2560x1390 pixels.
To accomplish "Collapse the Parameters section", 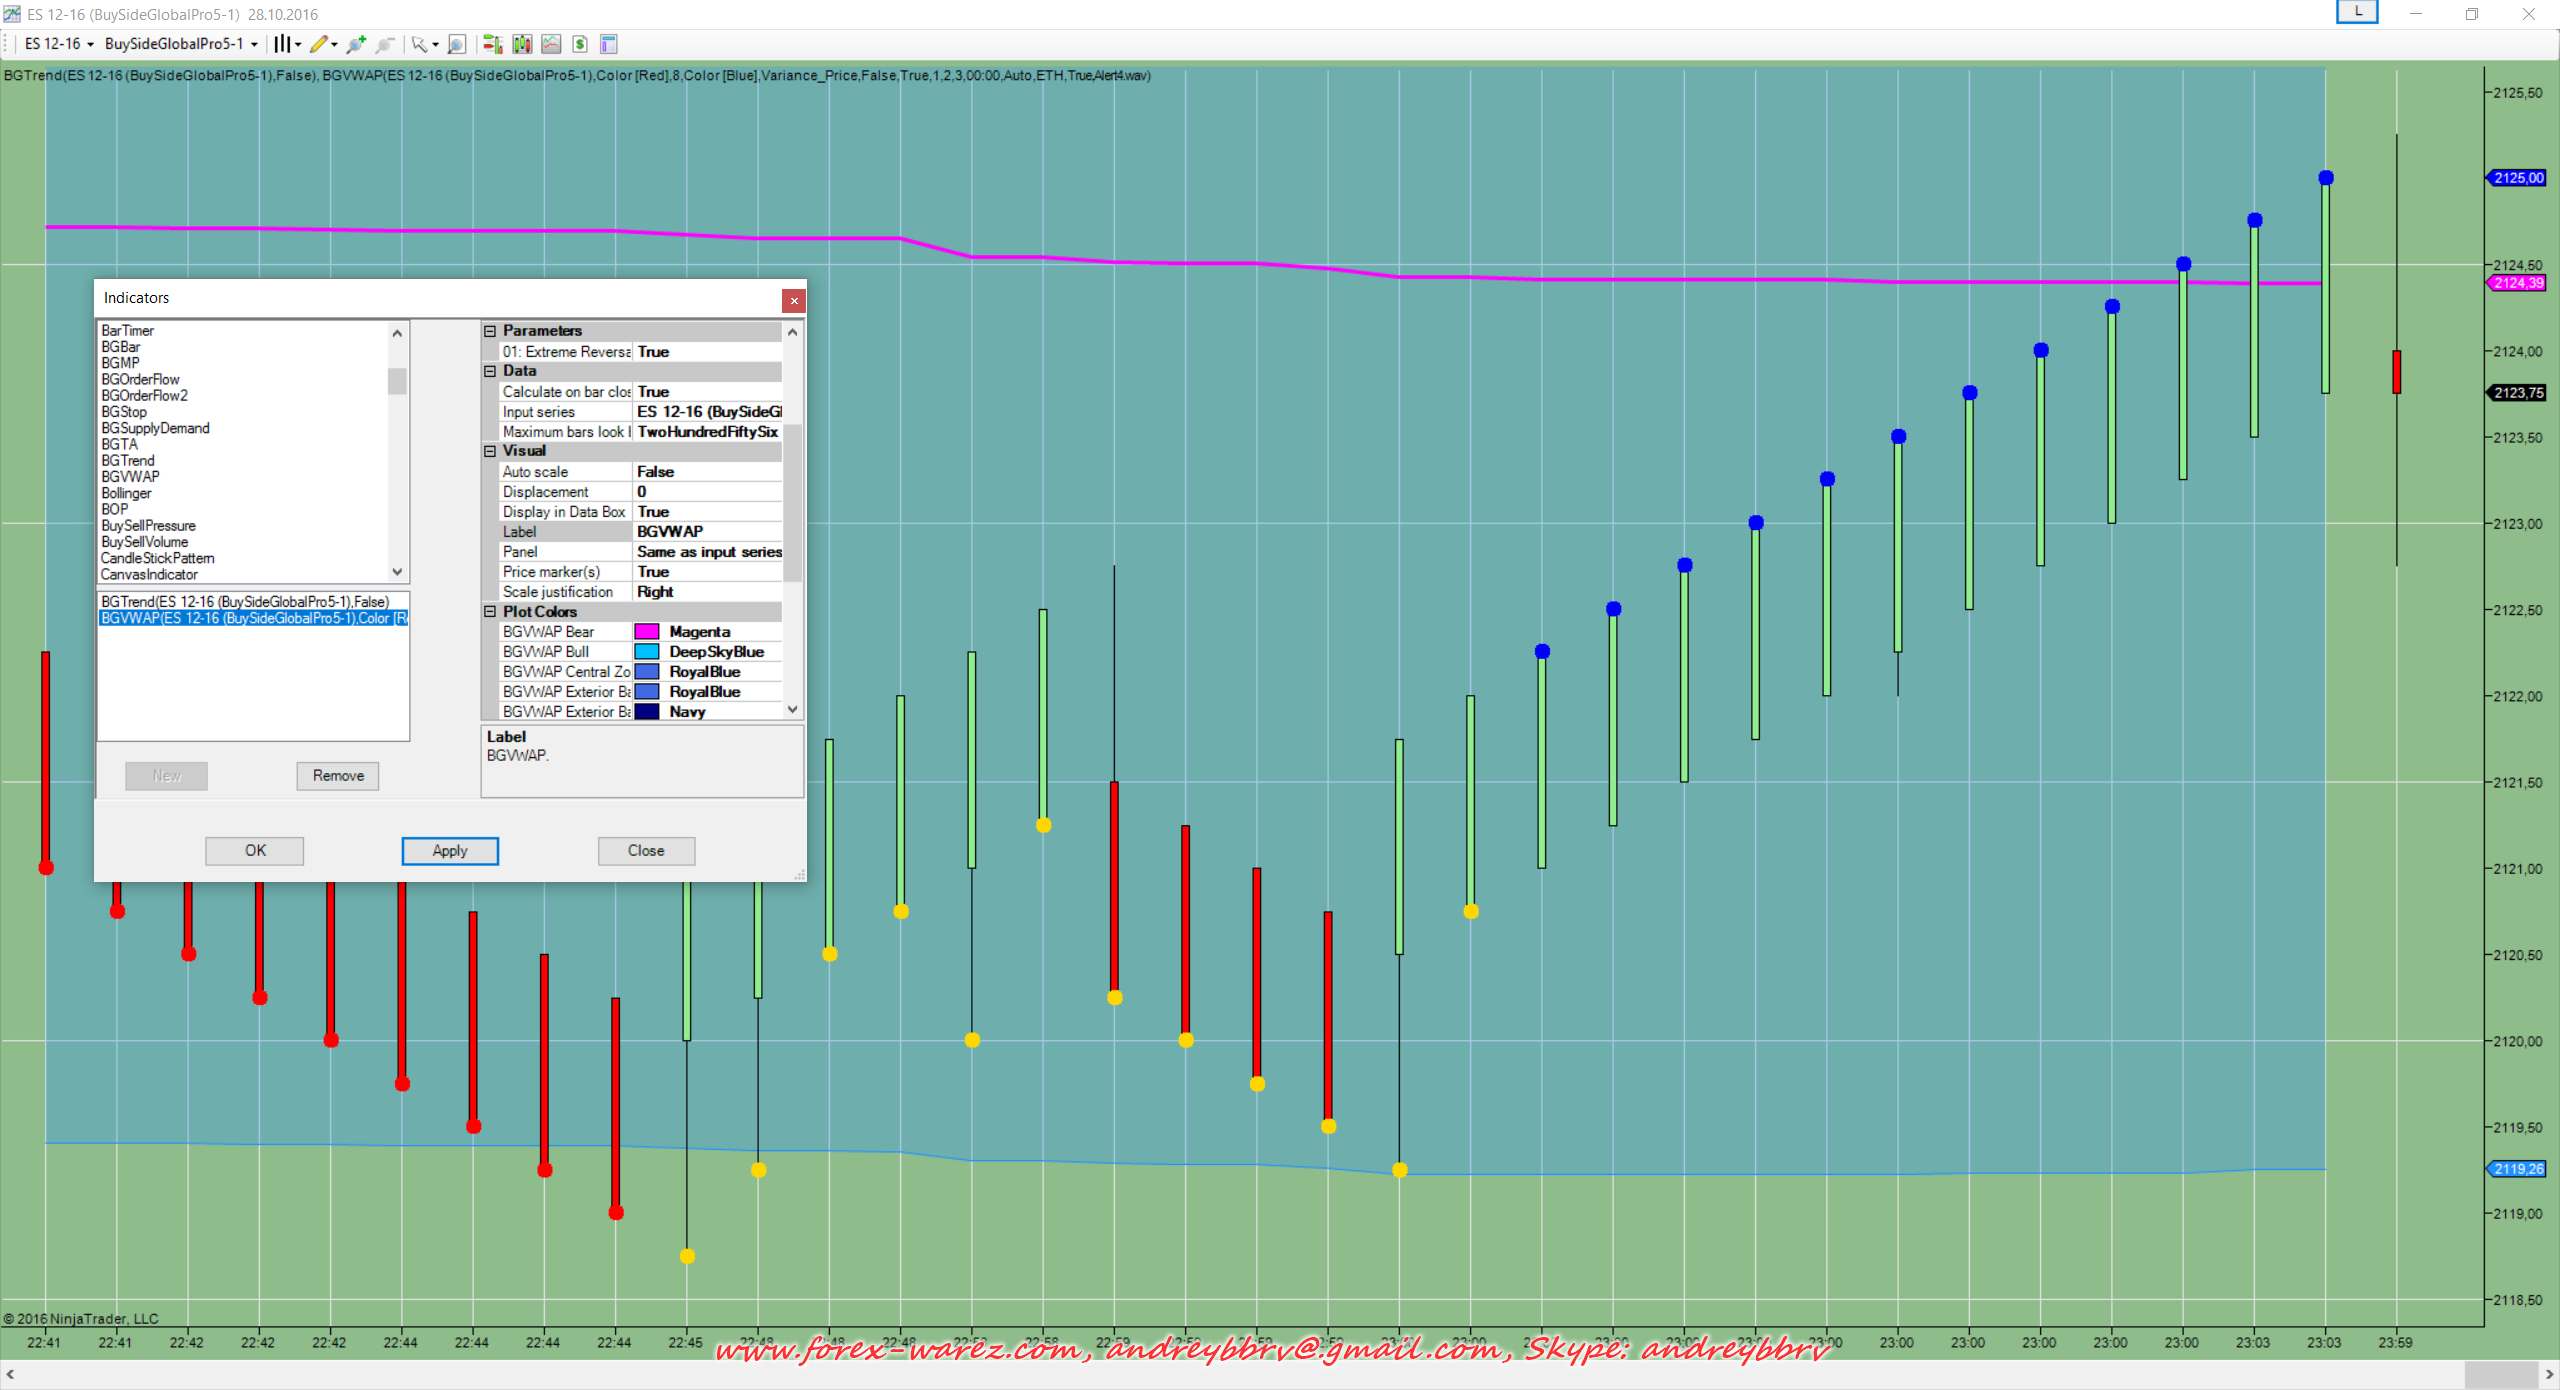I will [490, 331].
